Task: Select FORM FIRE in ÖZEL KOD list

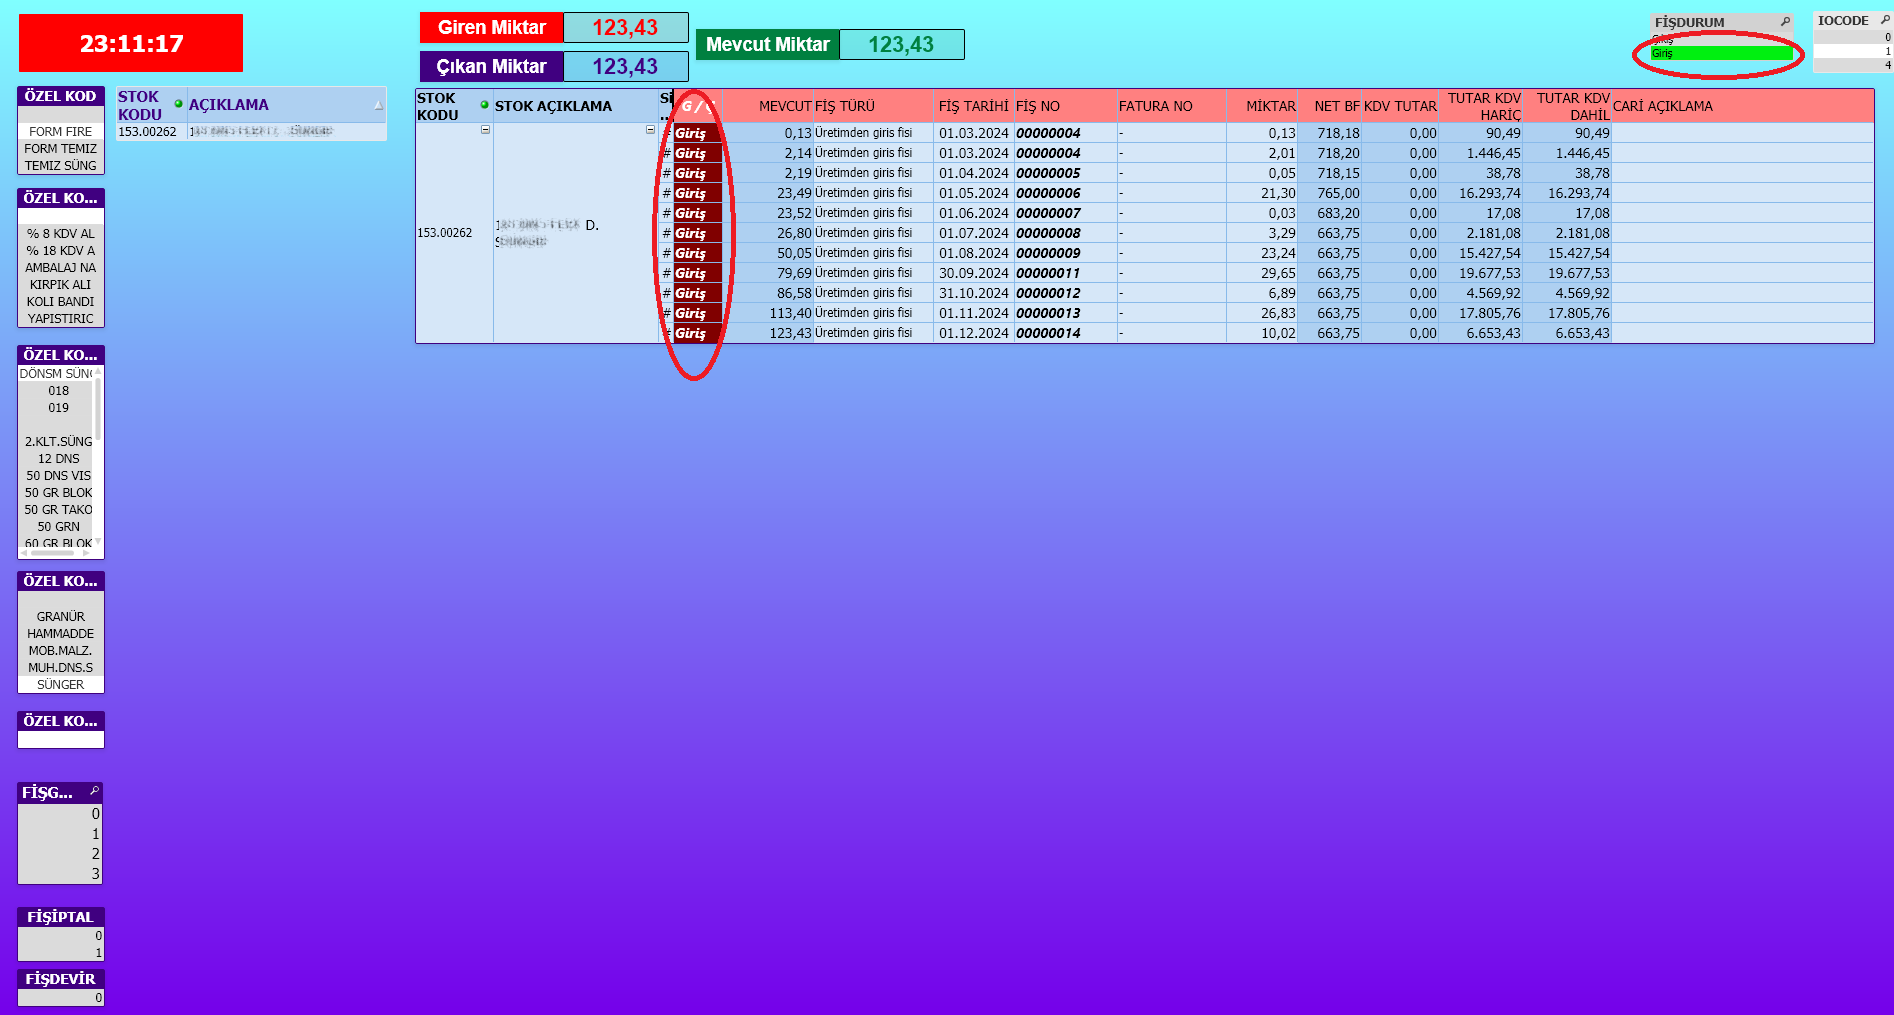Action: coord(60,131)
